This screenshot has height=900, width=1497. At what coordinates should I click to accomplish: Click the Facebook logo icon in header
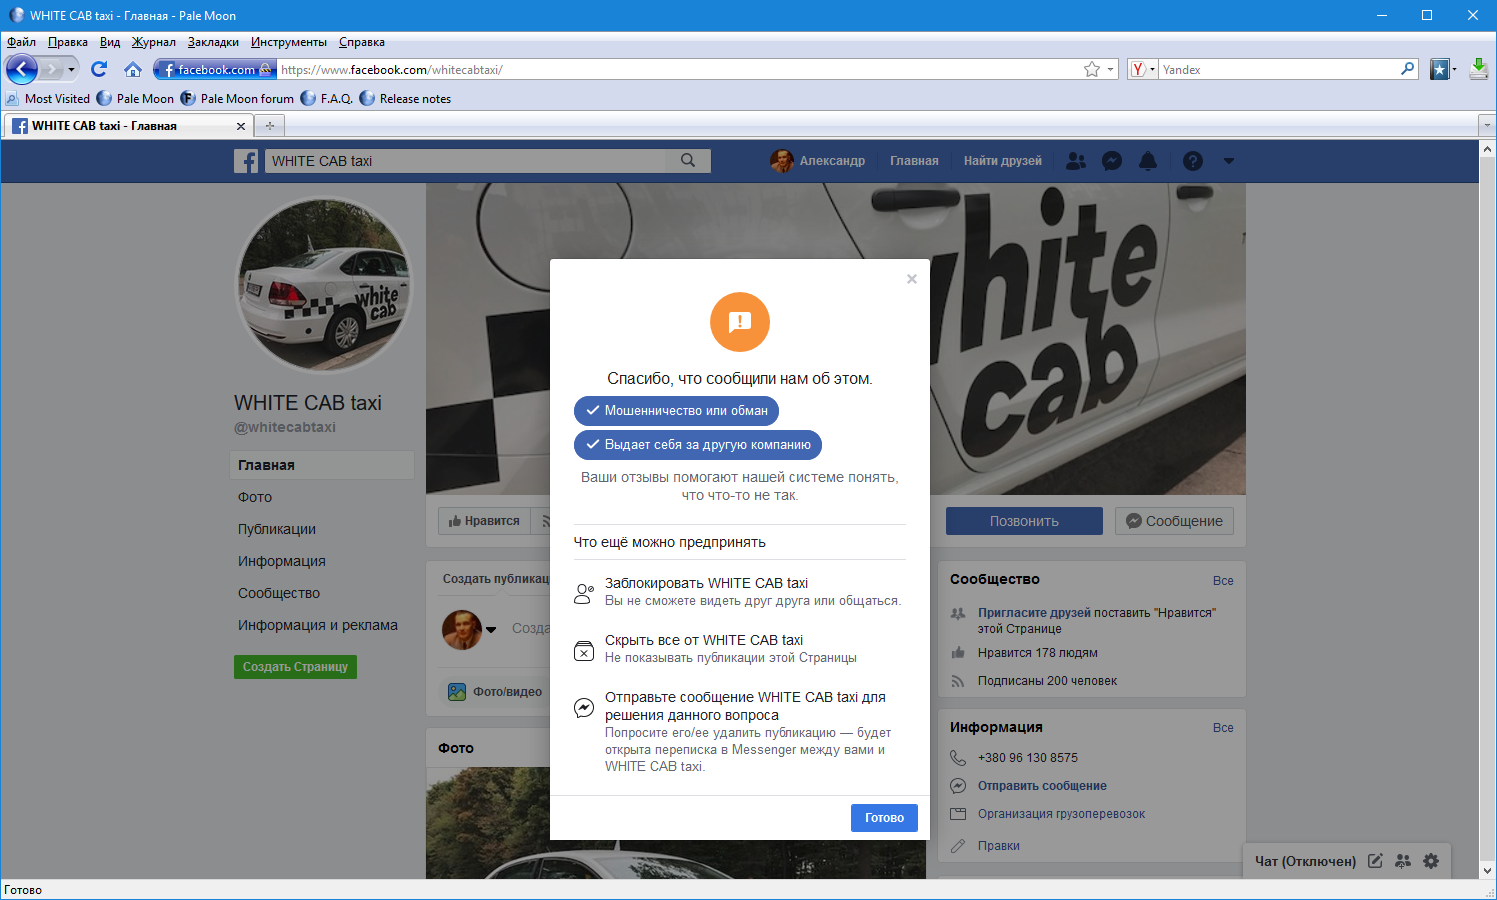coord(246,161)
